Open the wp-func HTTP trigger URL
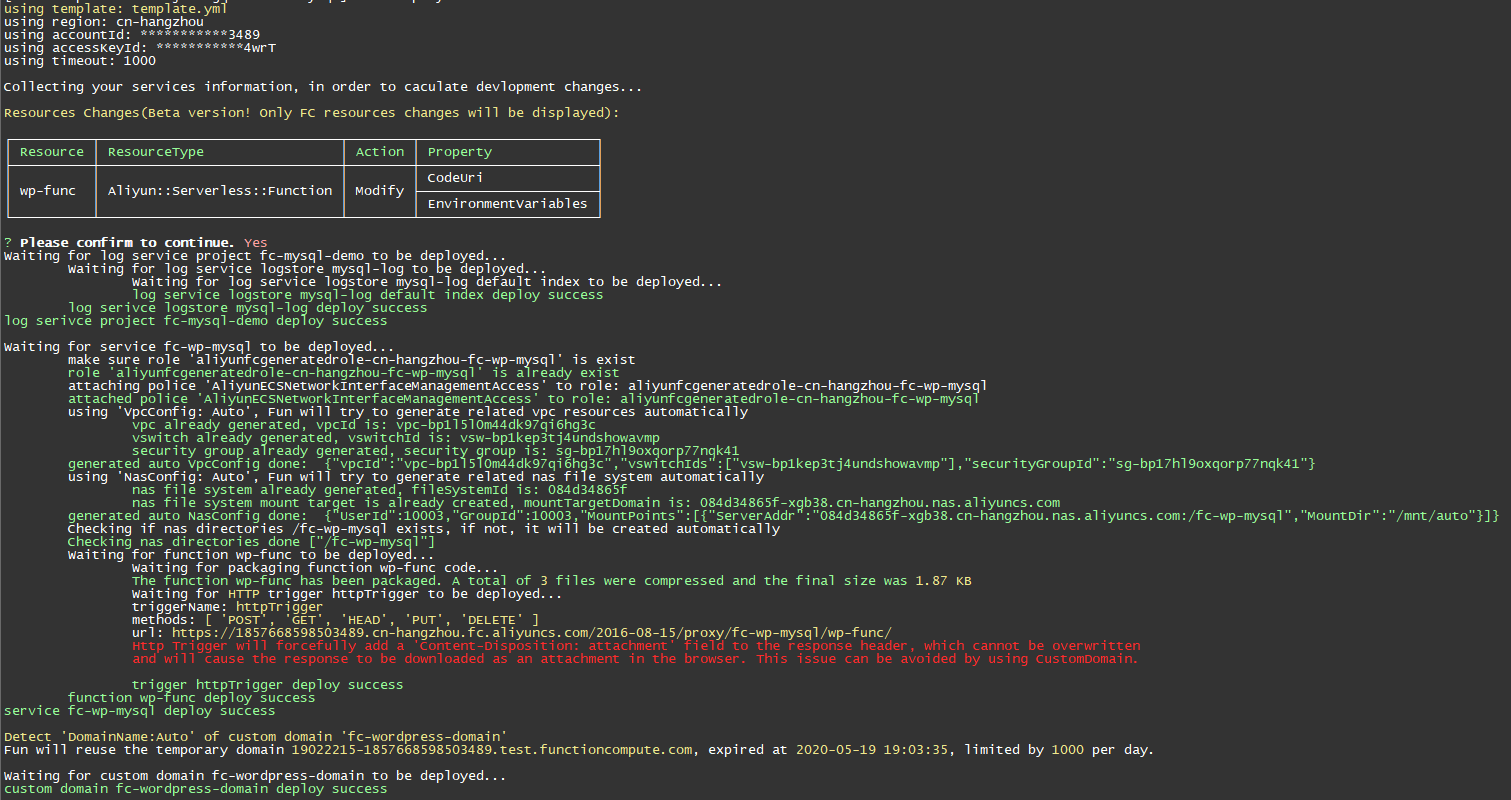1511x800 pixels. tap(531, 633)
